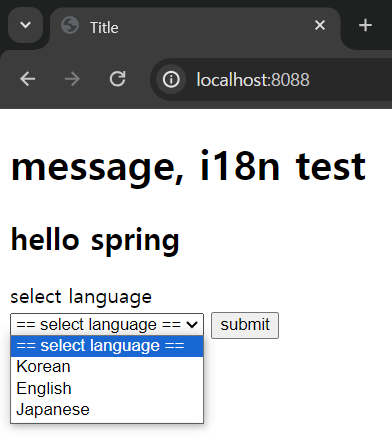Viewport: 392px width, 442px height.
Task: Choose Japanese from the language list
Action: pyautogui.click(x=107, y=410)
